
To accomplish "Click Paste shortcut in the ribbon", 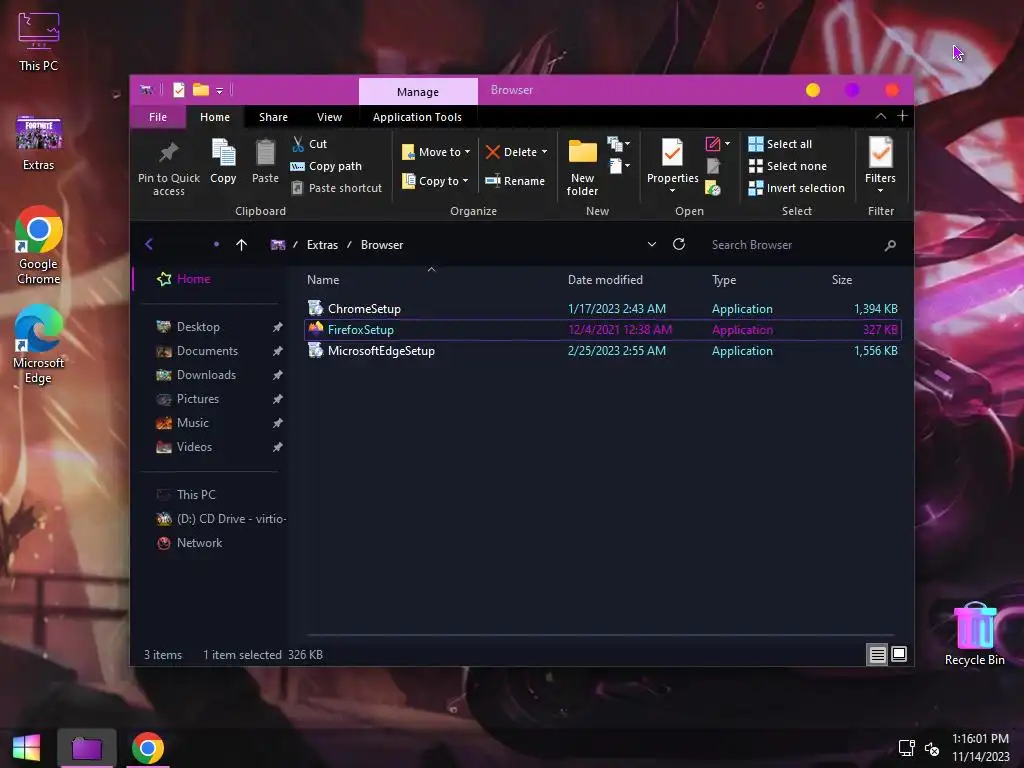I will click(336, 188).
